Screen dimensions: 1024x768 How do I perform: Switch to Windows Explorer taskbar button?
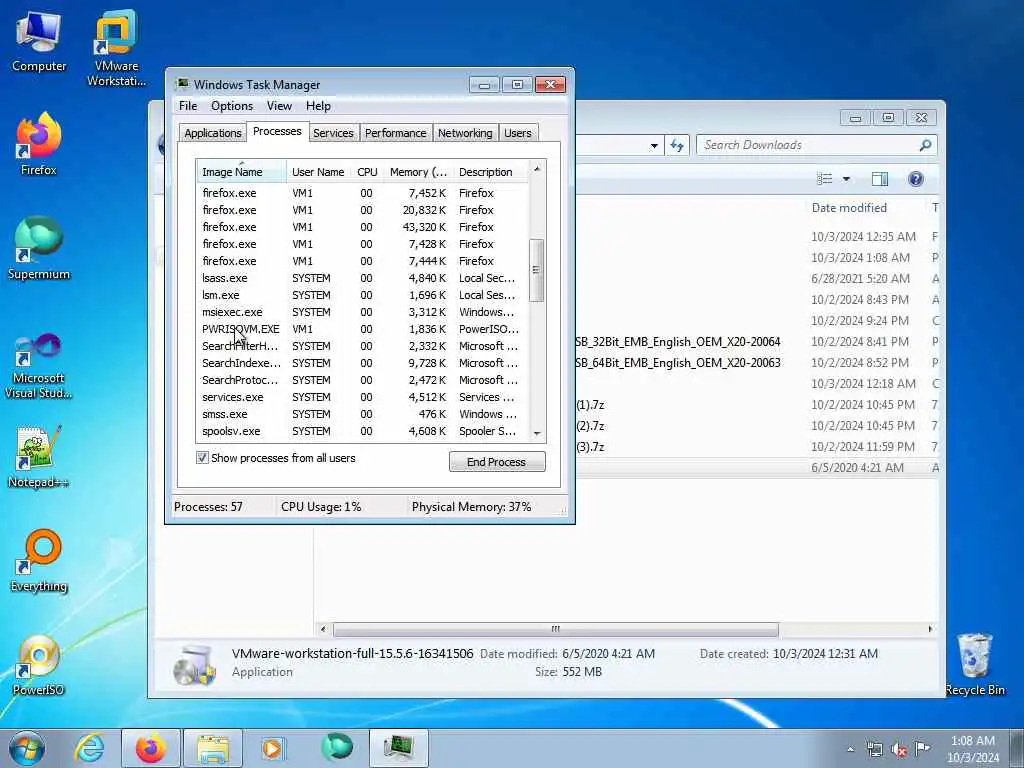point(213,748)
